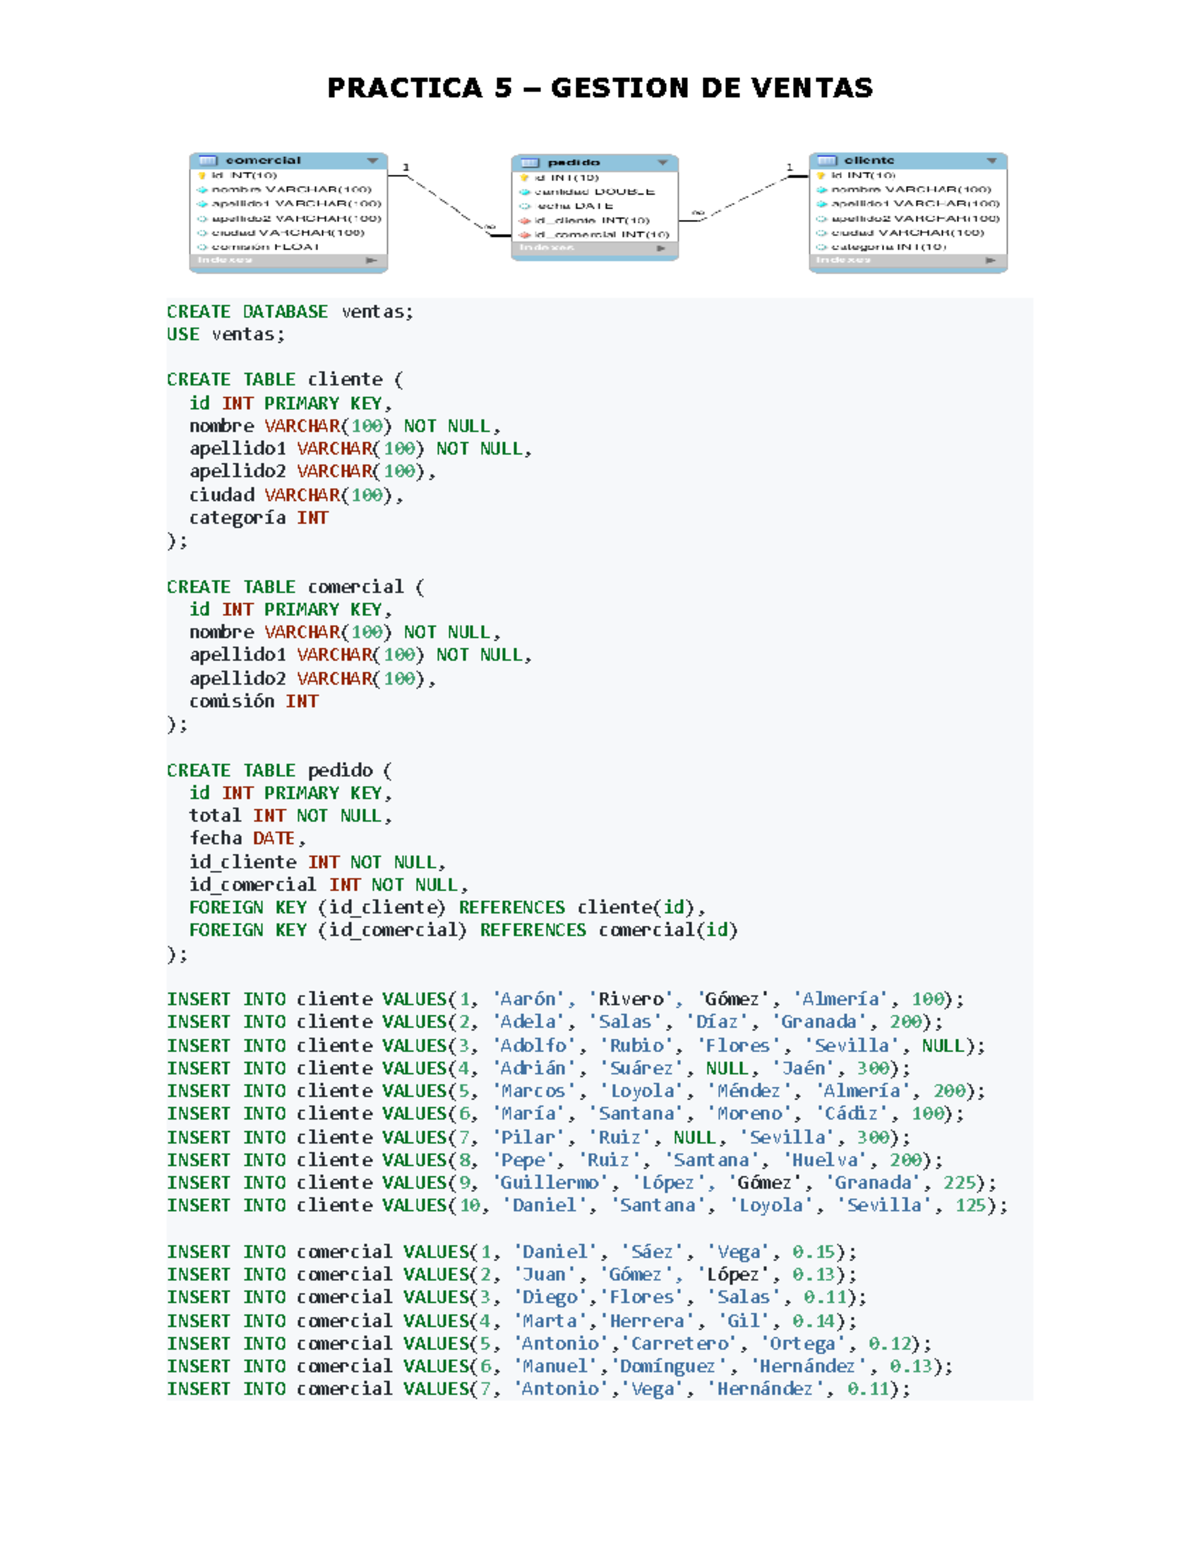Click the comisión column icon in comercial table
The height and width of the screenshot is (1553, 1200).
pos(202,246)
